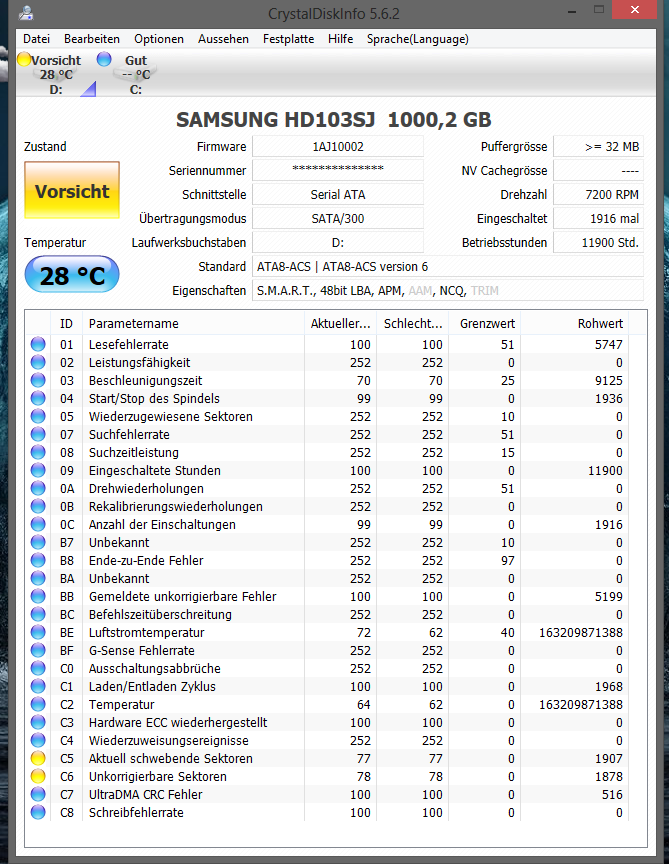Click the drive title SAMSUNG HD103SJ 1000,2 GB
This screenshot has width=669, height=864.
(333, 120)
